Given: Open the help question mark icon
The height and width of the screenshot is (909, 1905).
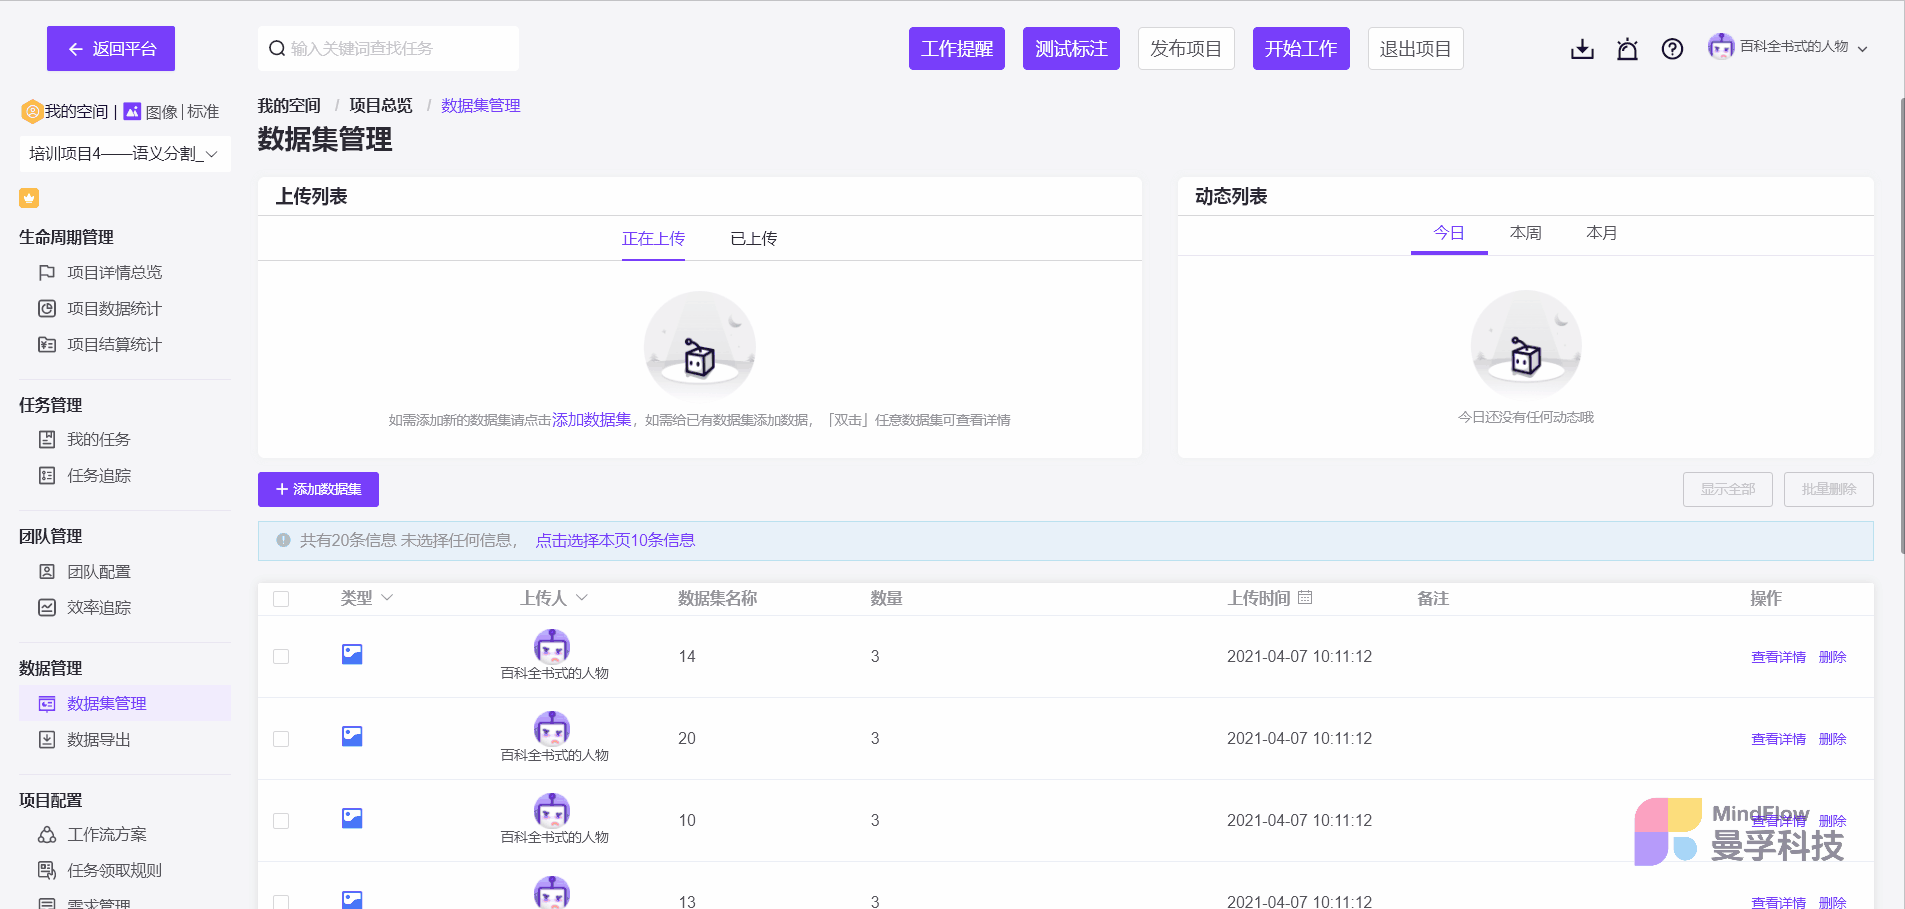Looking at the screenshot, I should click(x=1672, y=49).
